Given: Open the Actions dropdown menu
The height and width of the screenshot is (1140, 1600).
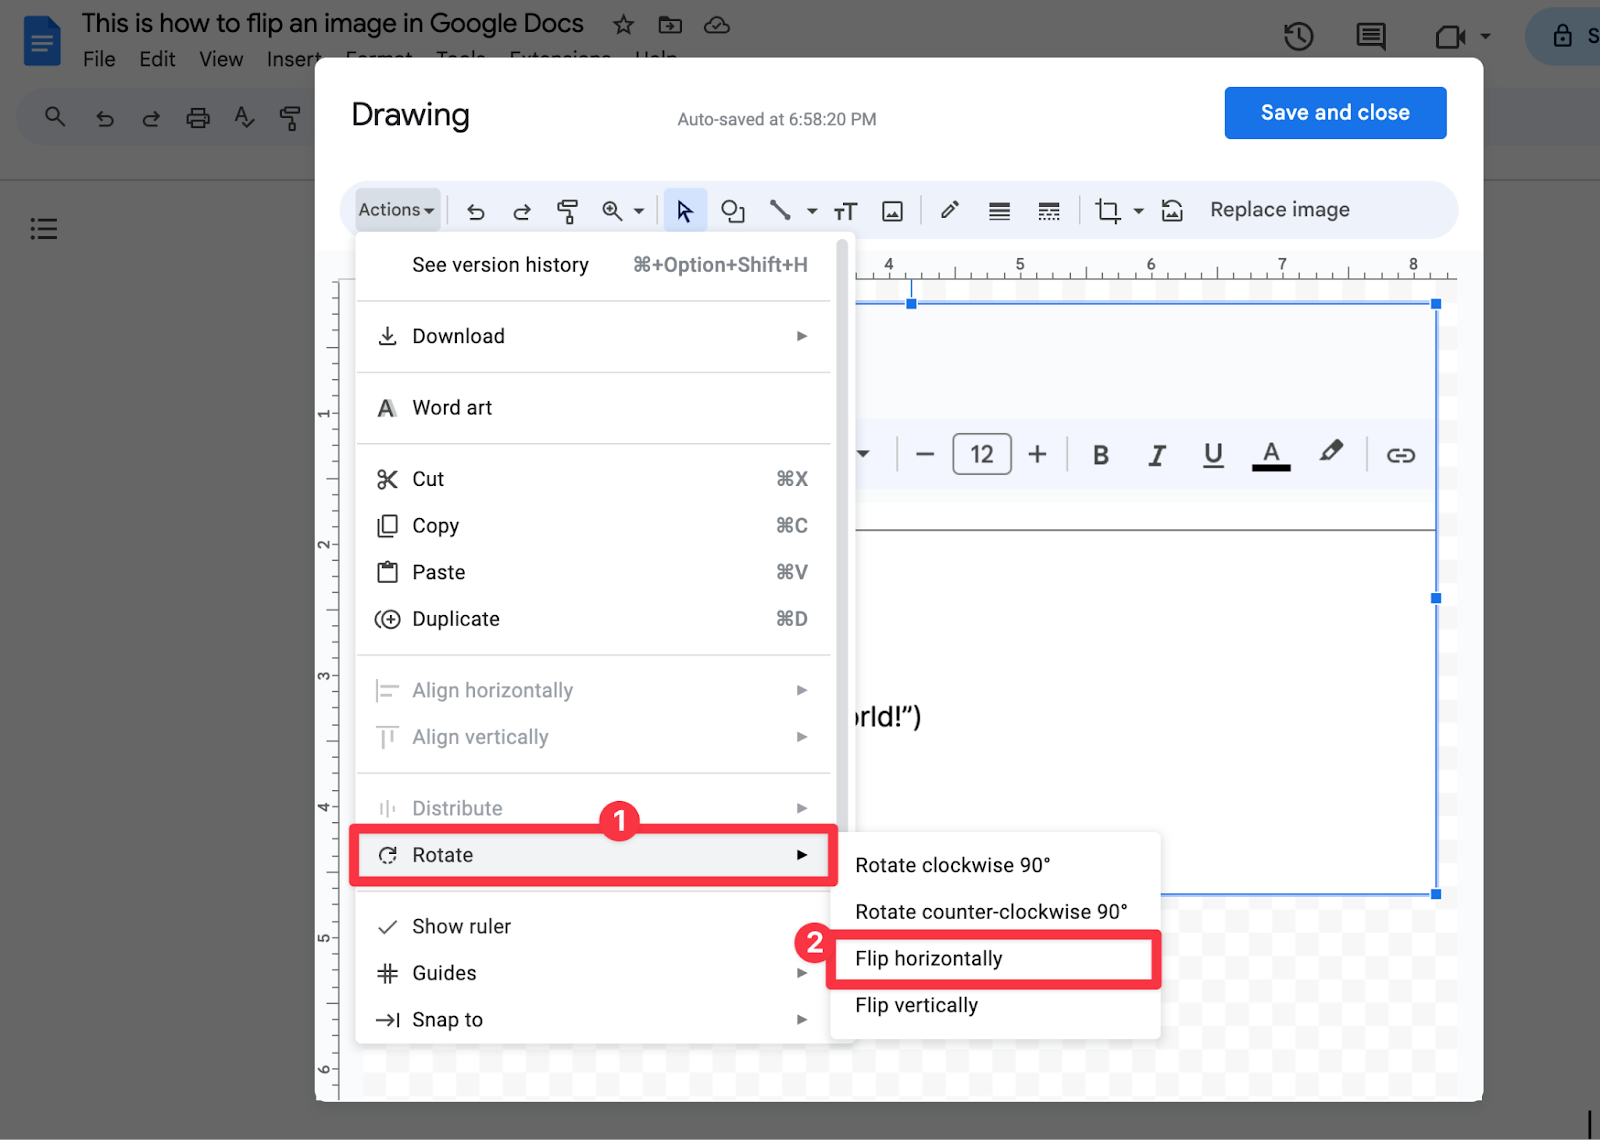Looking at the screenshot, I should pyautogui.click(x=397, y=210).
